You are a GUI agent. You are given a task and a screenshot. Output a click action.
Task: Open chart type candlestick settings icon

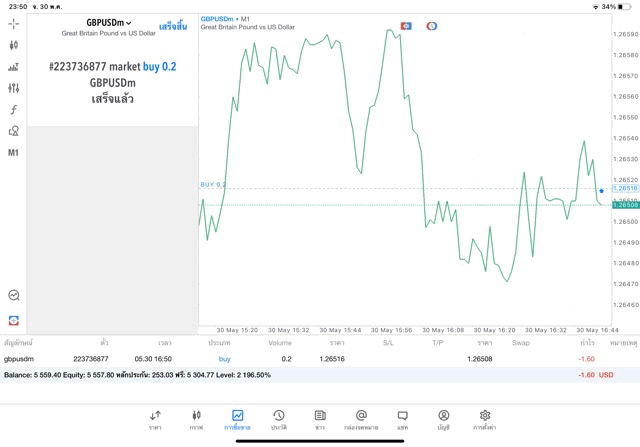pos(13,45)
